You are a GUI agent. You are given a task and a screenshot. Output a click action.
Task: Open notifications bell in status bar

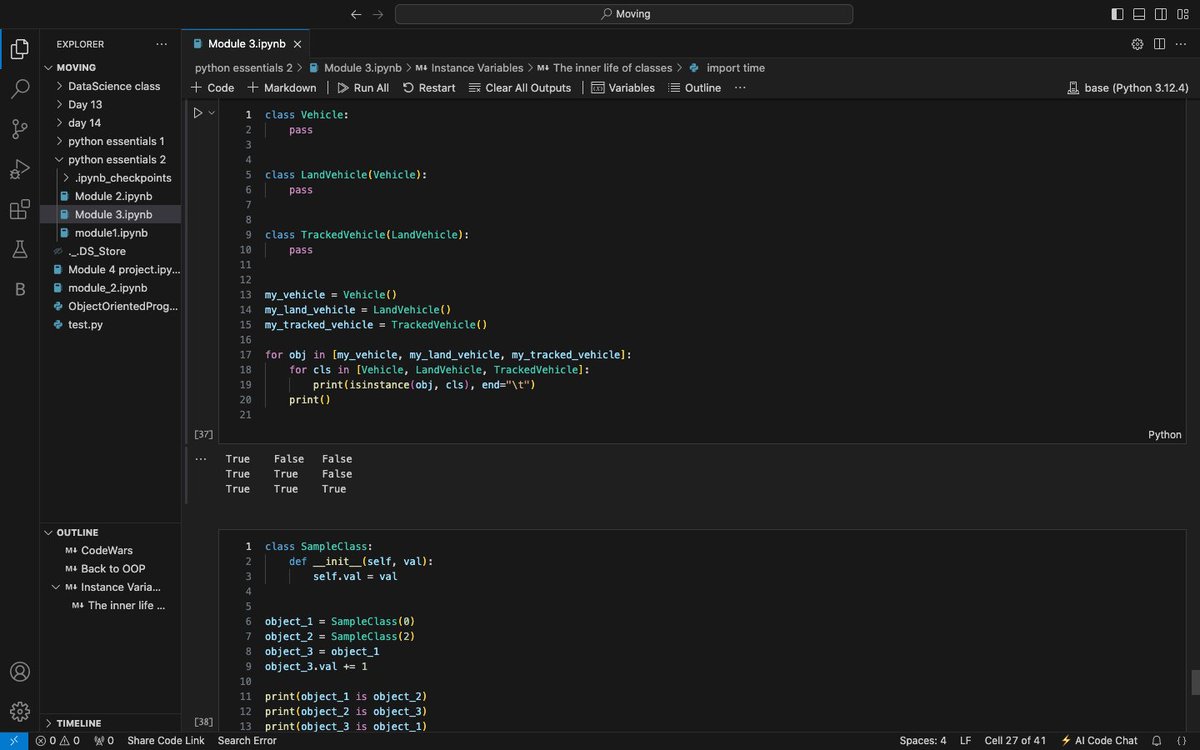click(x=1156, y=741)
